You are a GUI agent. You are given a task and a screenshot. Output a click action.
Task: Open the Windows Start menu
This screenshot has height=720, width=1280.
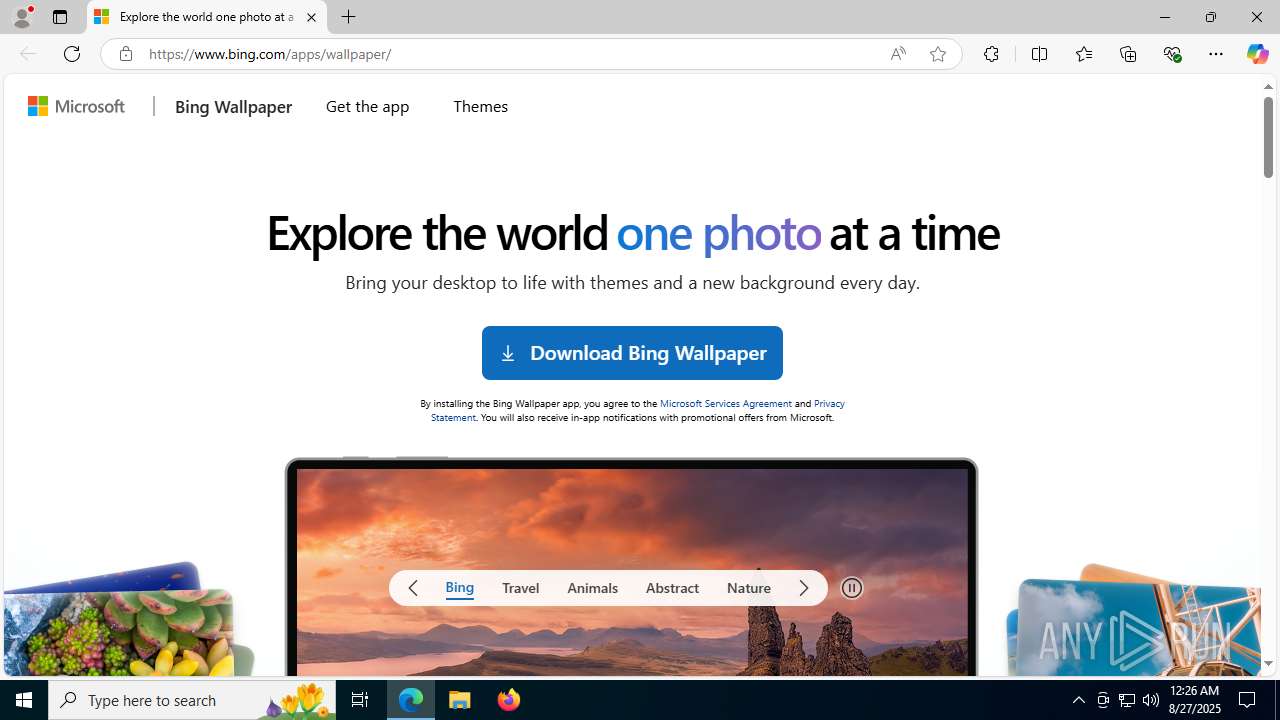tap(24, 700)
